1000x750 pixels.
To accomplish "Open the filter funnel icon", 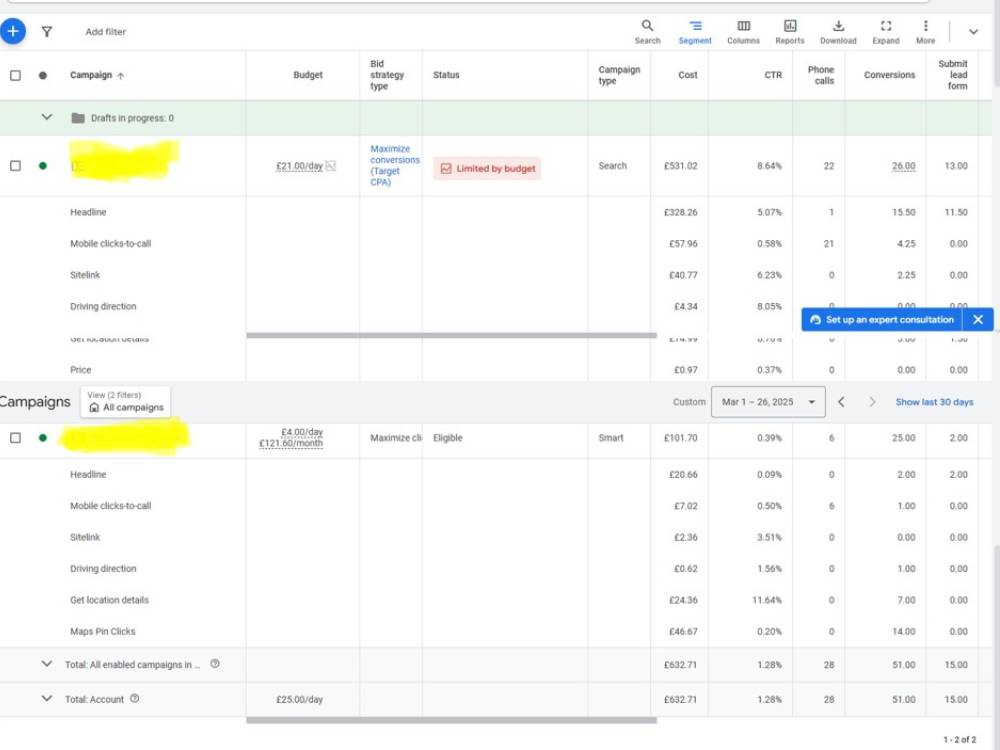I will [x=47, y=32].
